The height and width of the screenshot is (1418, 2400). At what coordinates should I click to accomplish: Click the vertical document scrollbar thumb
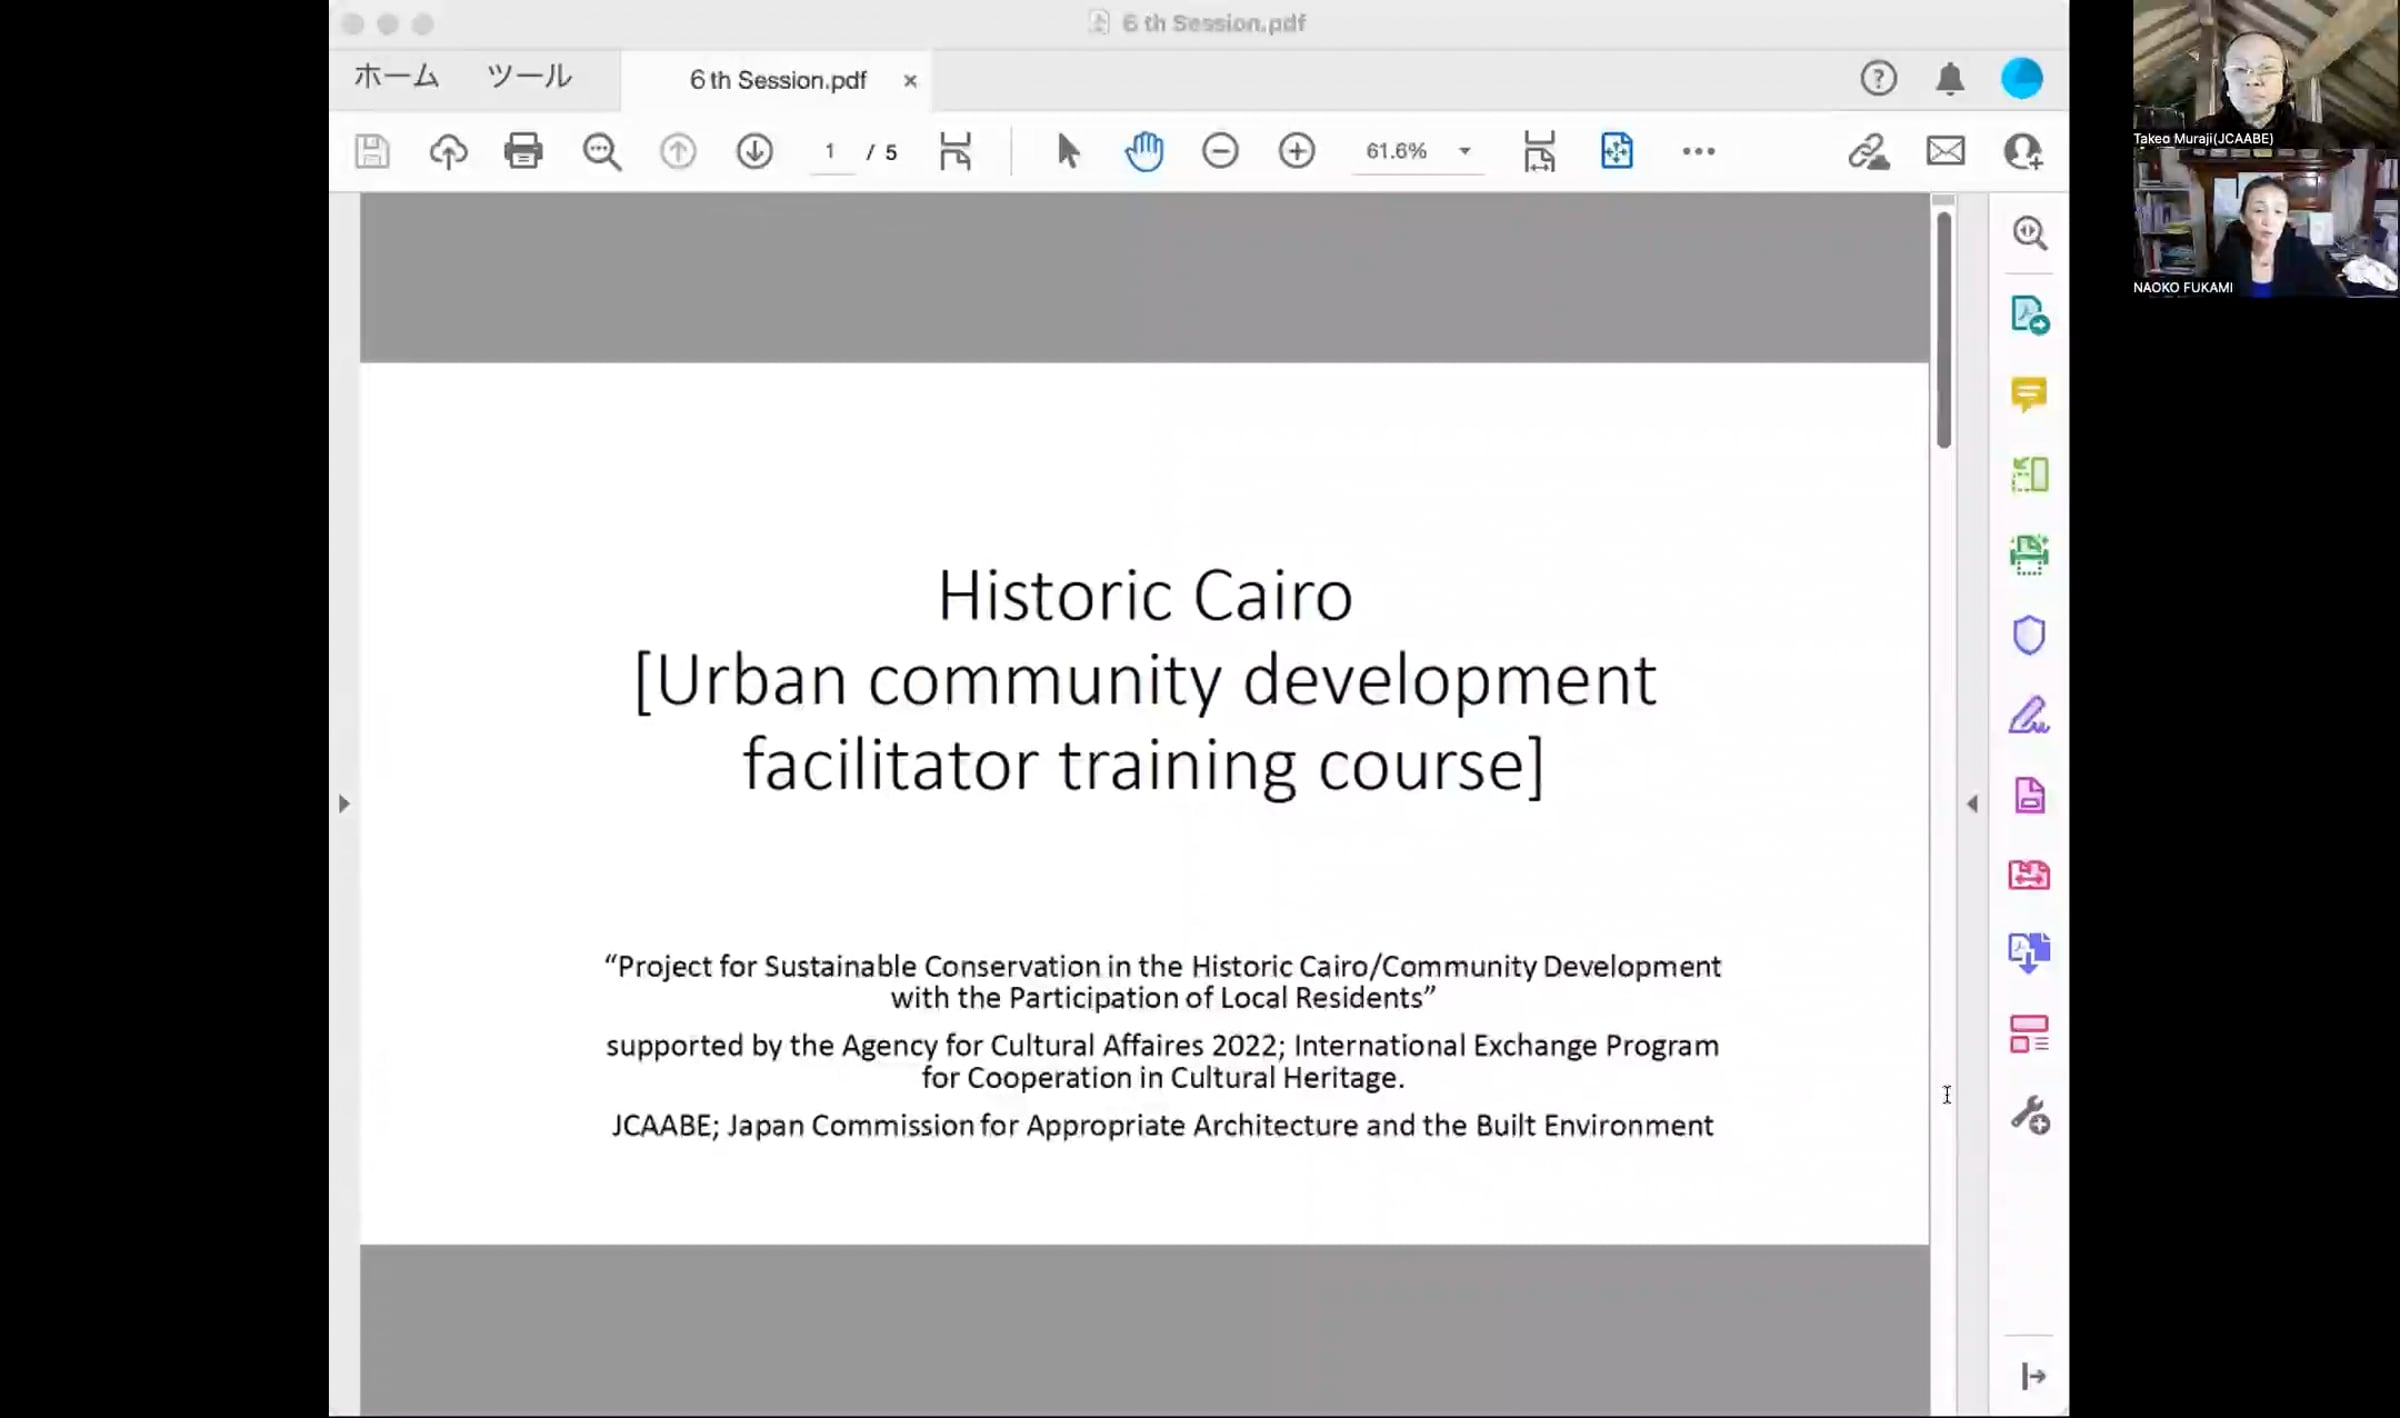(x=1944, y=330)
